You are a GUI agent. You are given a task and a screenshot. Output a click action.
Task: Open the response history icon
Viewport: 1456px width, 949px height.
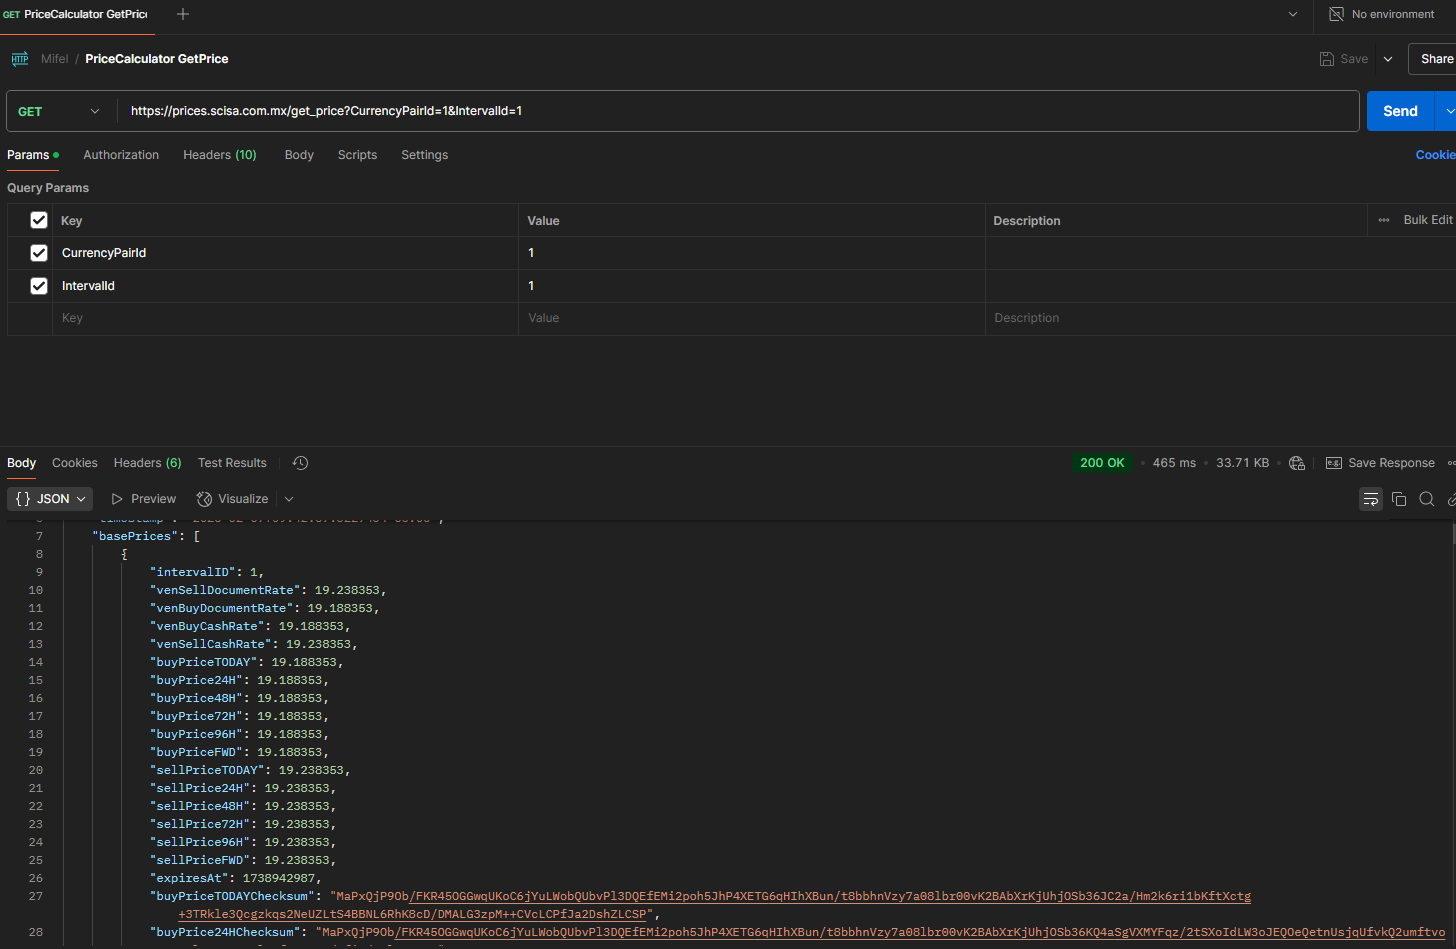point(300,463)
